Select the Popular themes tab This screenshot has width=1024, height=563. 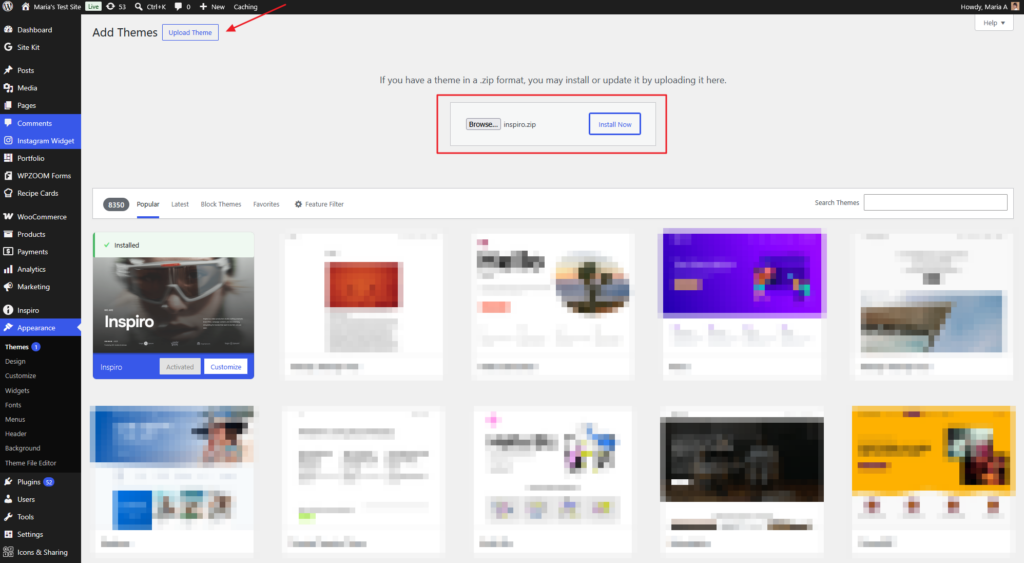click(x=148, y=204)
